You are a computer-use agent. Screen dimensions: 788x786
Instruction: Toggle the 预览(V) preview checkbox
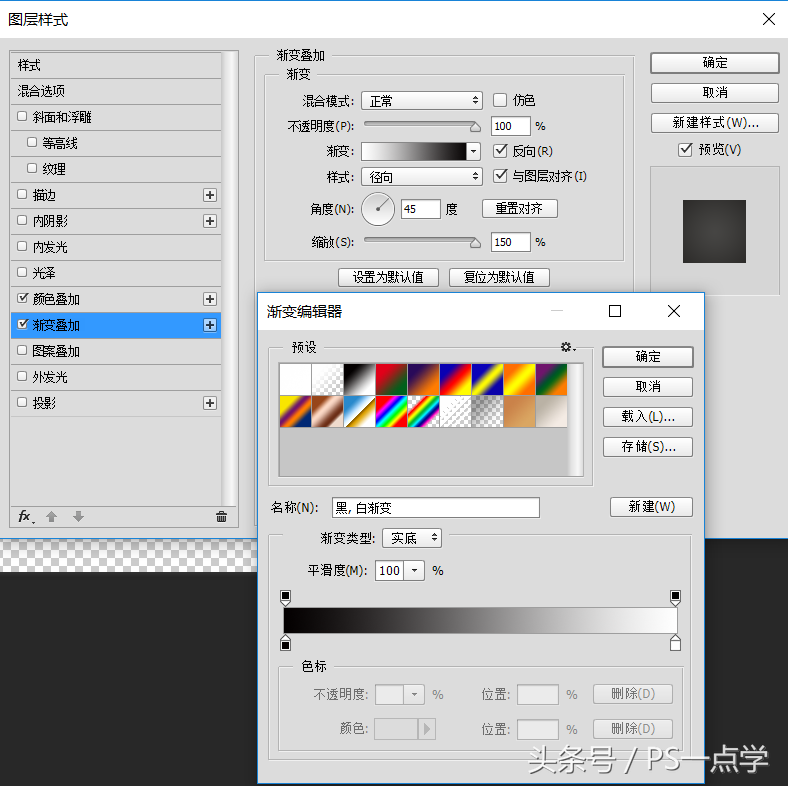point(685,149)
